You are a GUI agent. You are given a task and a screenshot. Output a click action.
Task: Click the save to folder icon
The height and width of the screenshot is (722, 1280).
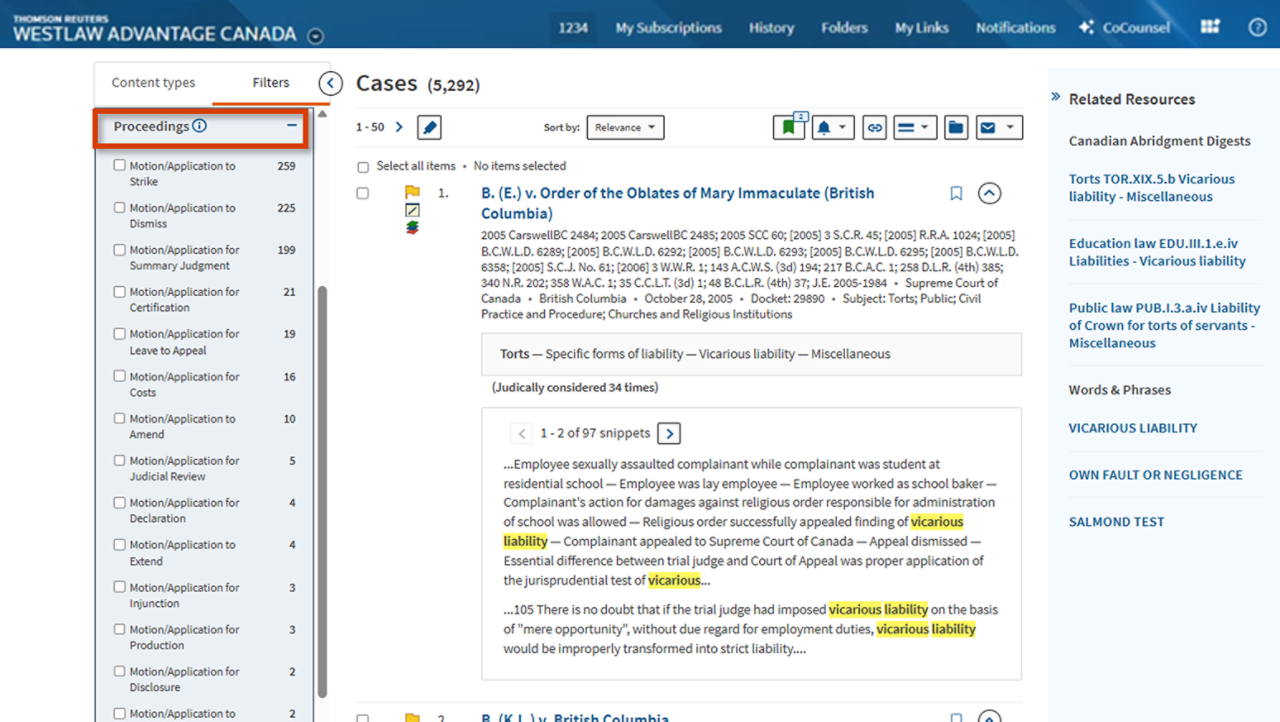pyautogui.click(x=956, y=128)
